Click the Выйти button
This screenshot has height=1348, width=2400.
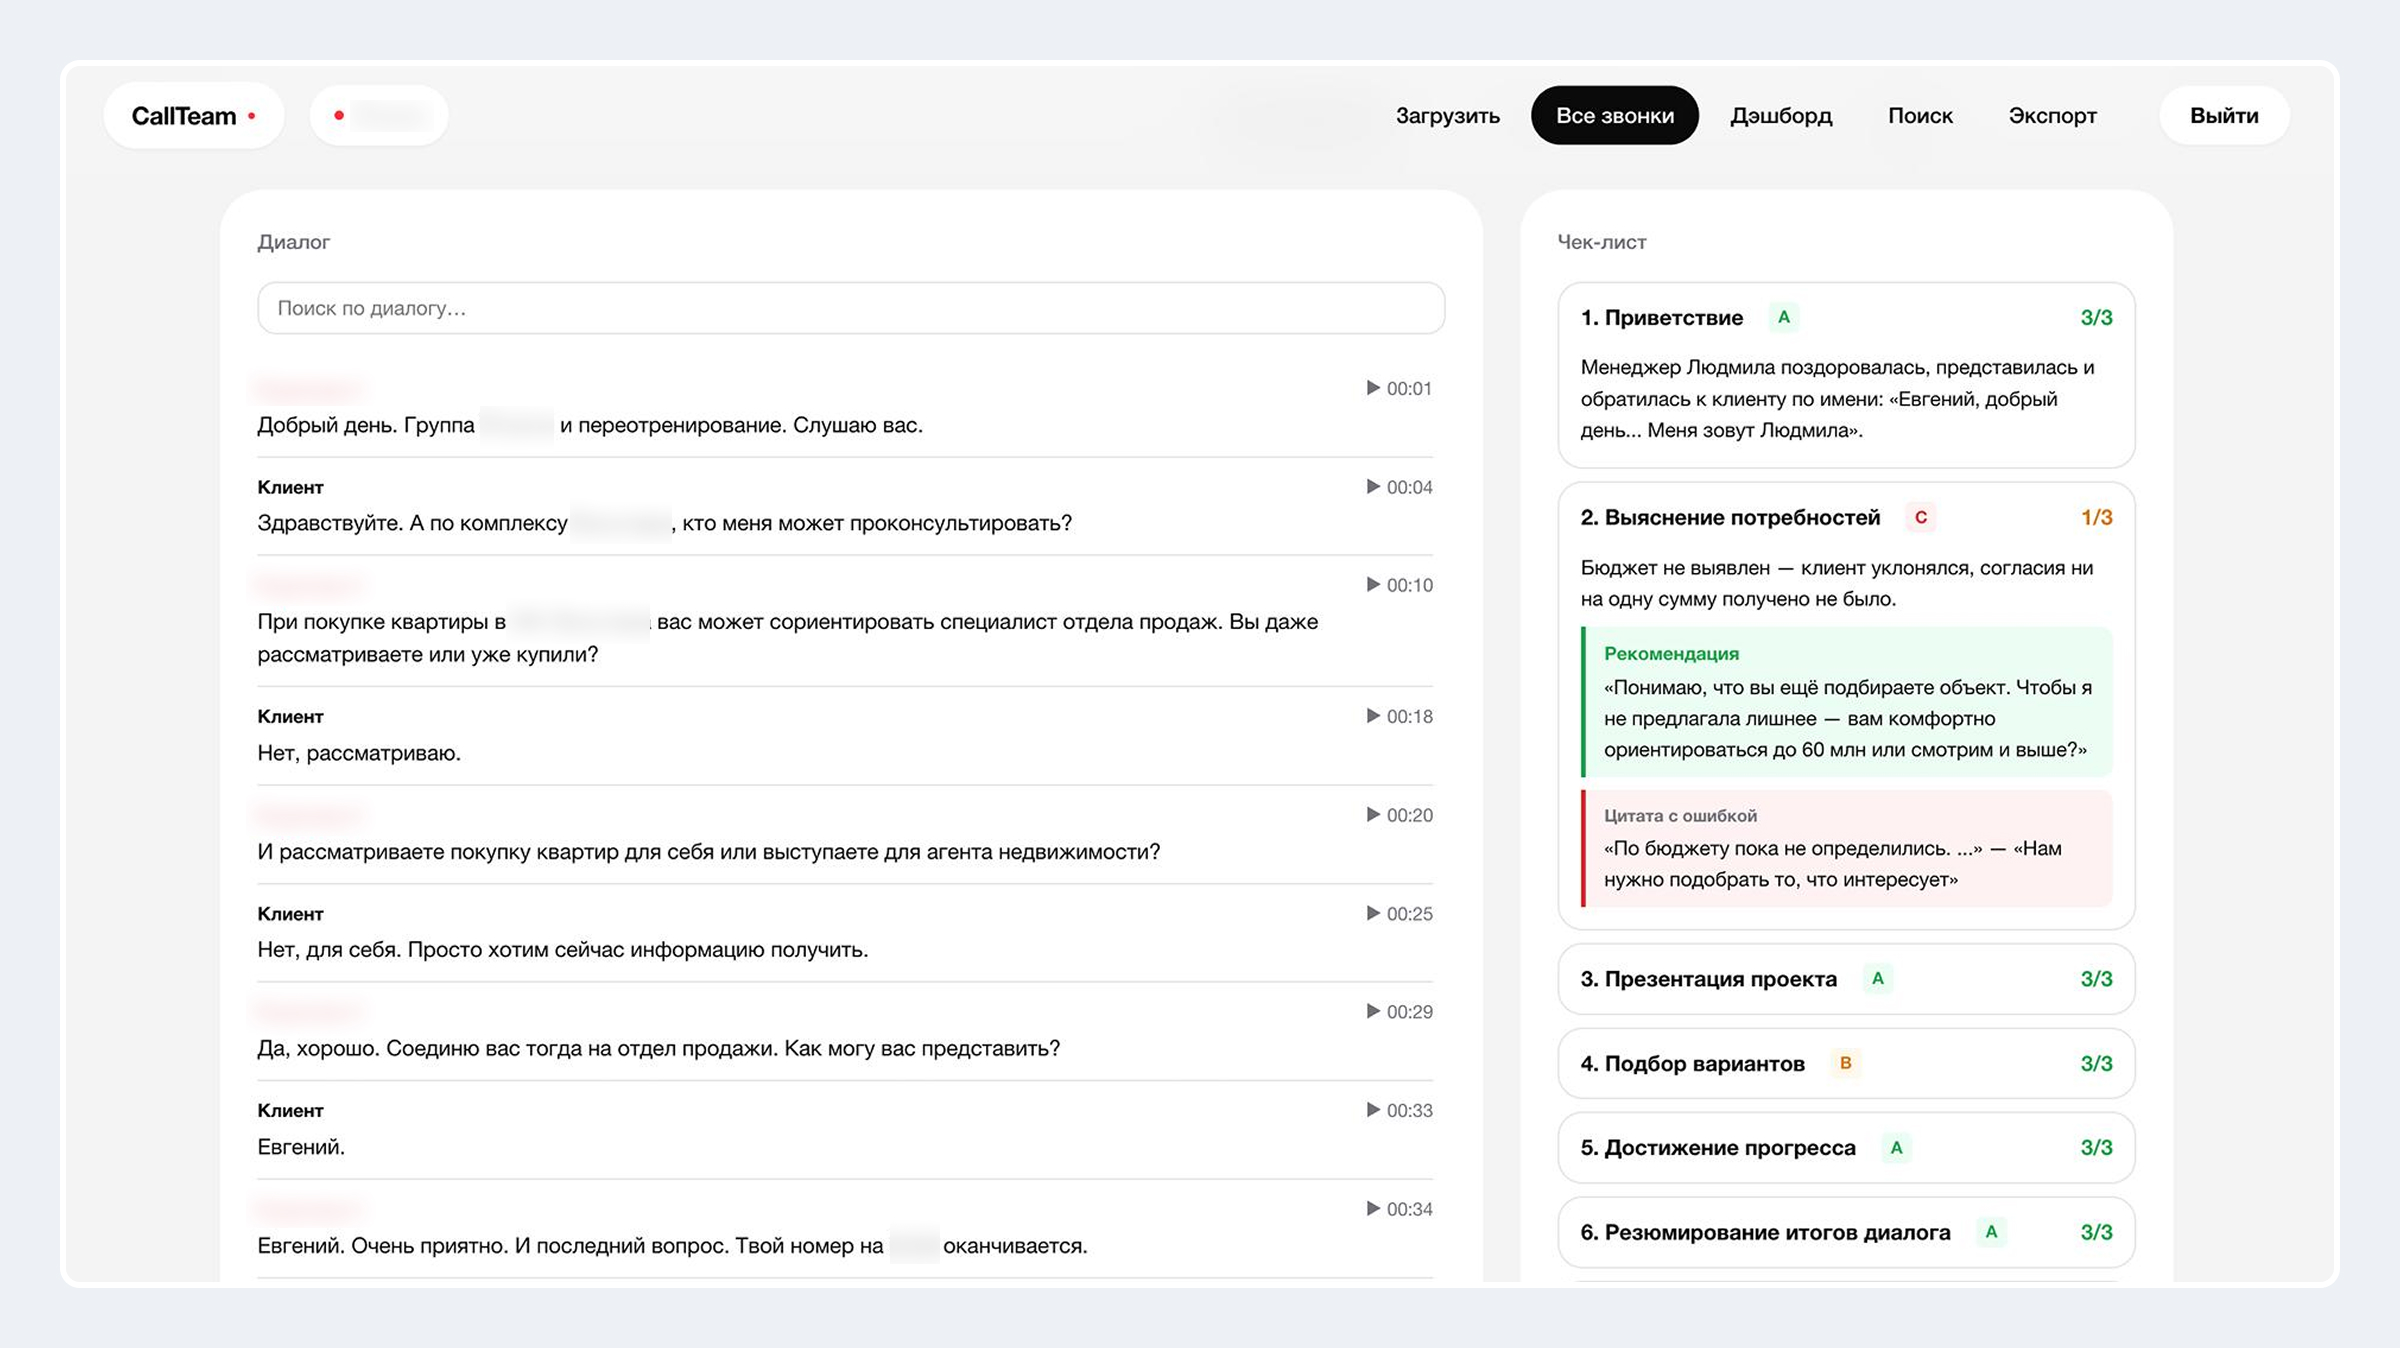click(2224, 116)
